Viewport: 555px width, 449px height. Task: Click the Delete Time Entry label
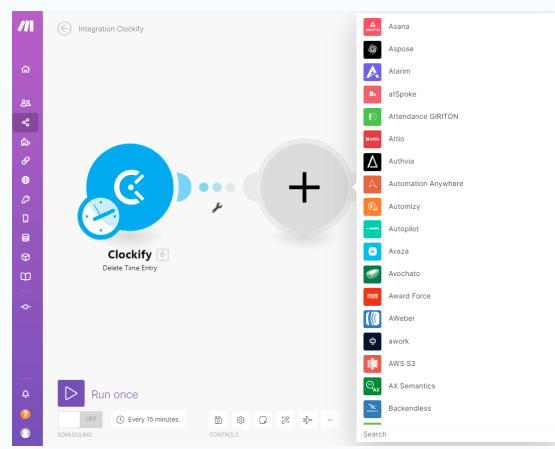(130, 268)
